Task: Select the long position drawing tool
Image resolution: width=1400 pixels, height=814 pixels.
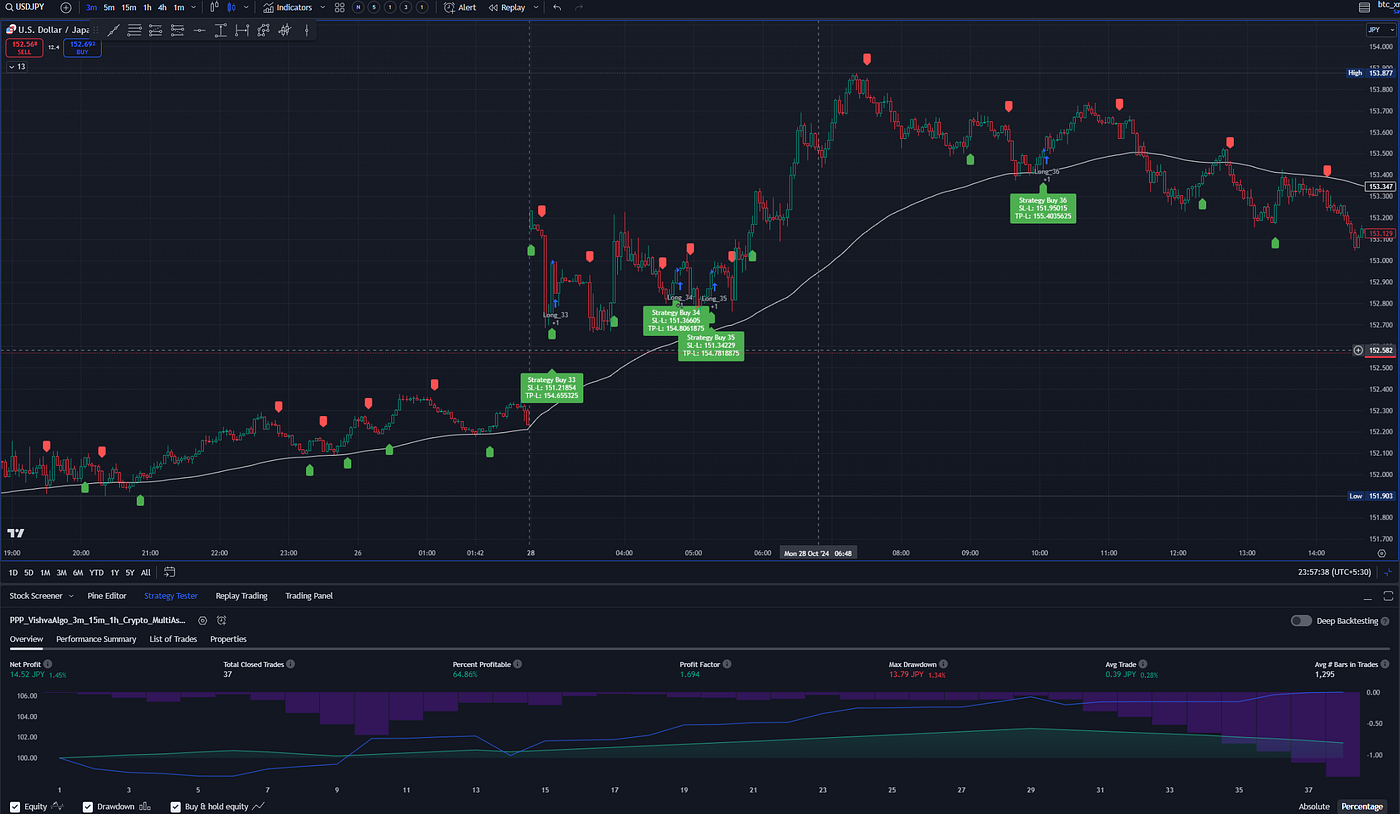Action: pyautogui.click(x=155, y=31)
